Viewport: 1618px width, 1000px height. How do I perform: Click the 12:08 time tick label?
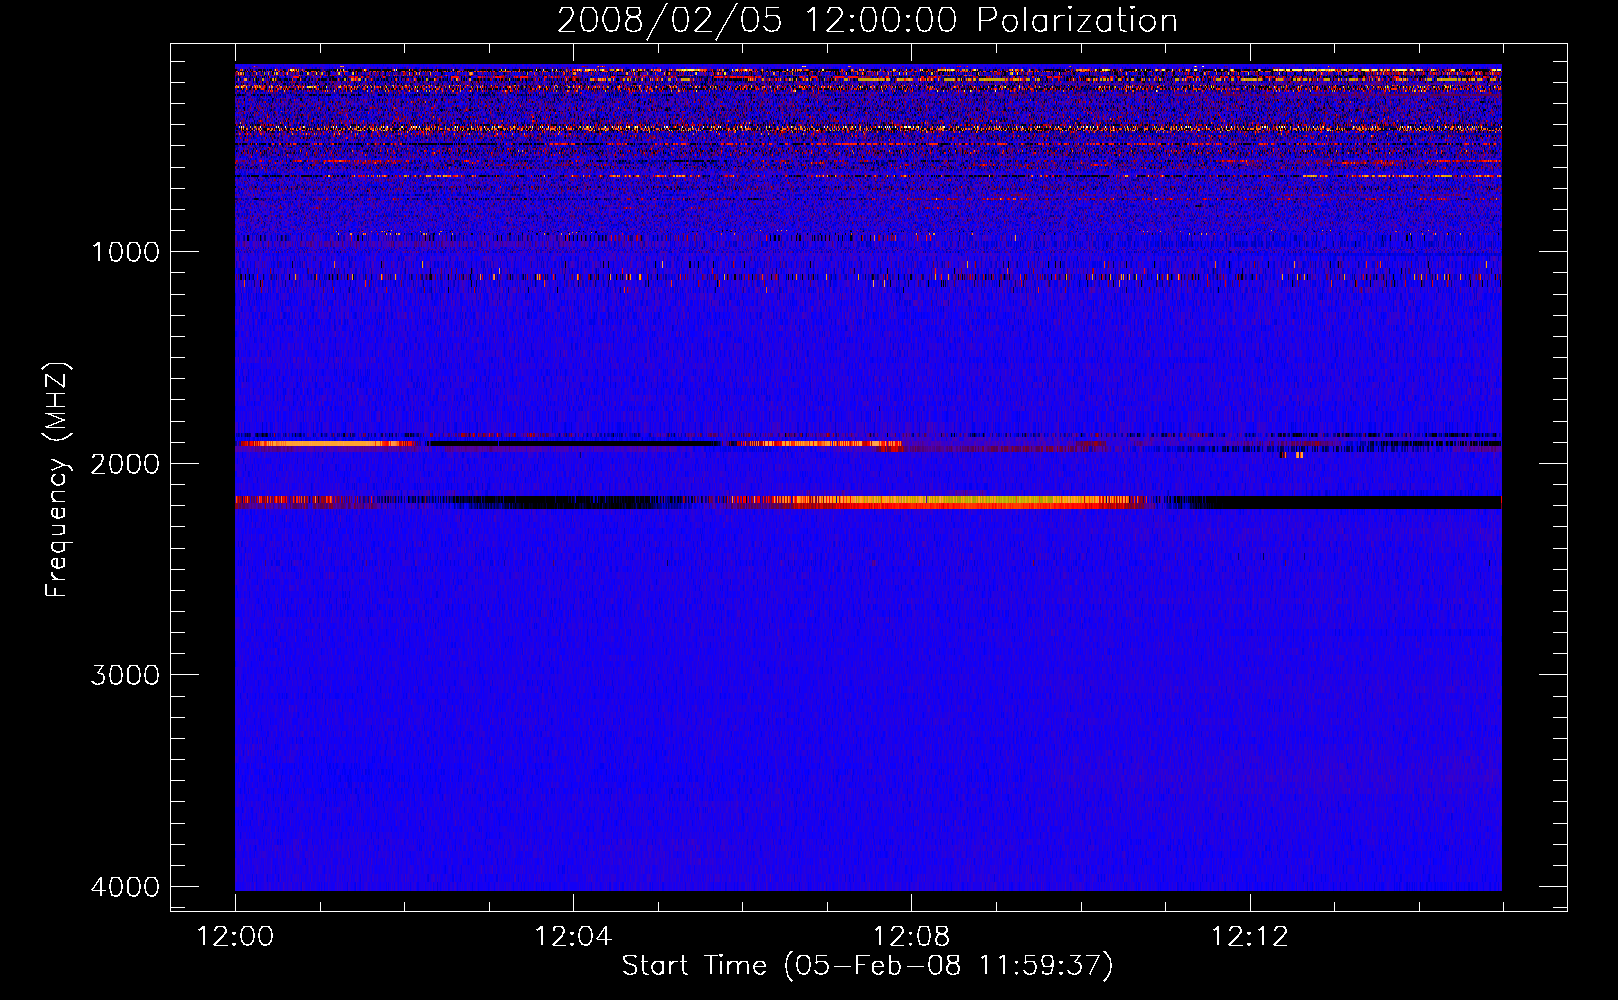click(911, 937)
